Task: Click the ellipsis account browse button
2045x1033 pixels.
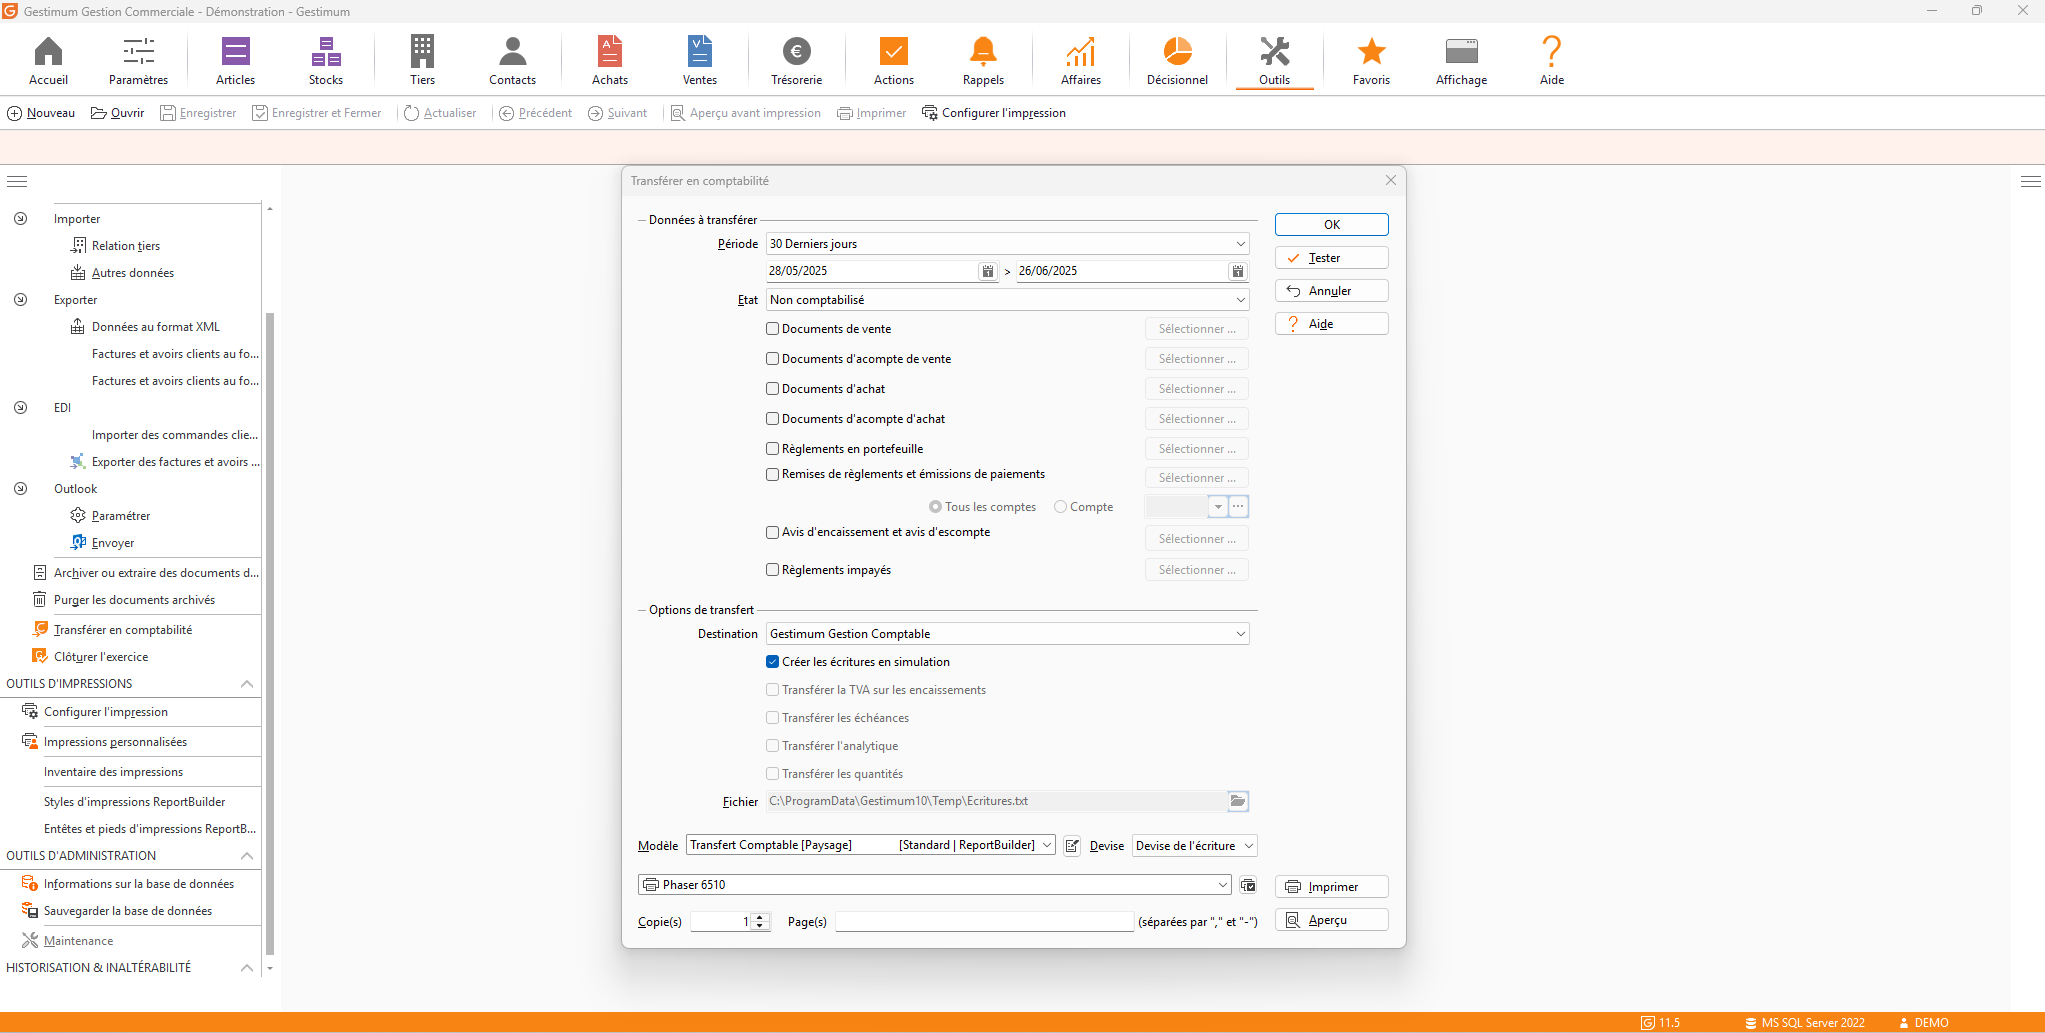Action: click(x=1238, y=506)
